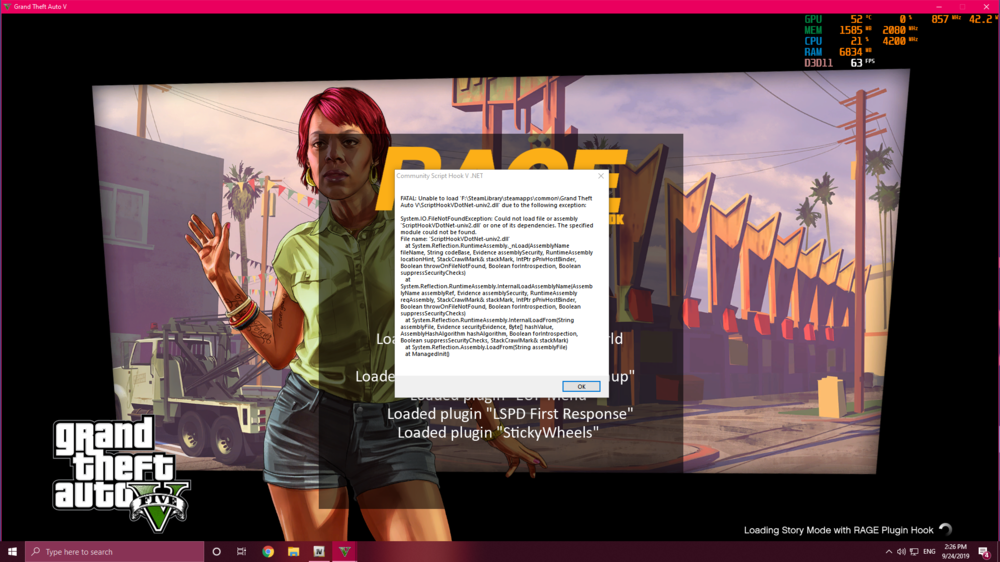
Task: Open Cortana from the taskbar
Action: point(216,552)
